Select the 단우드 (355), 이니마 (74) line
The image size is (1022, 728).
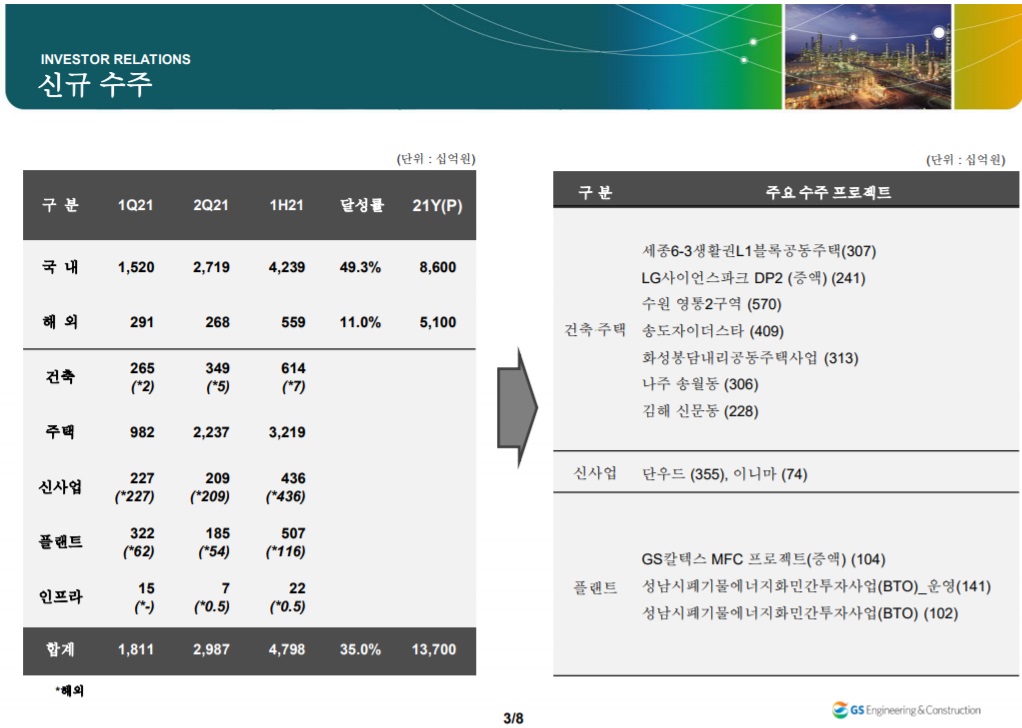pyautogui.click(x=725, y=474)
